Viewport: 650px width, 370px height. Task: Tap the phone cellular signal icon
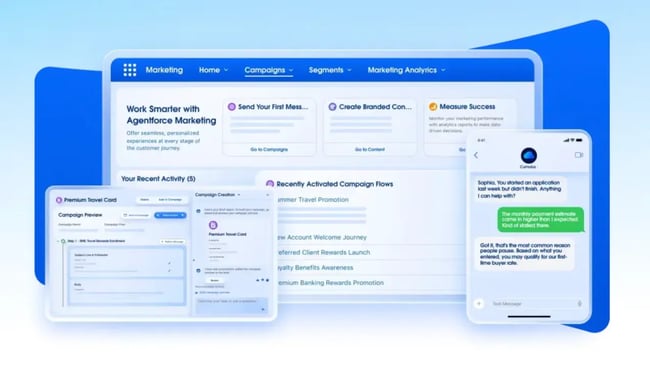[566, 140]
